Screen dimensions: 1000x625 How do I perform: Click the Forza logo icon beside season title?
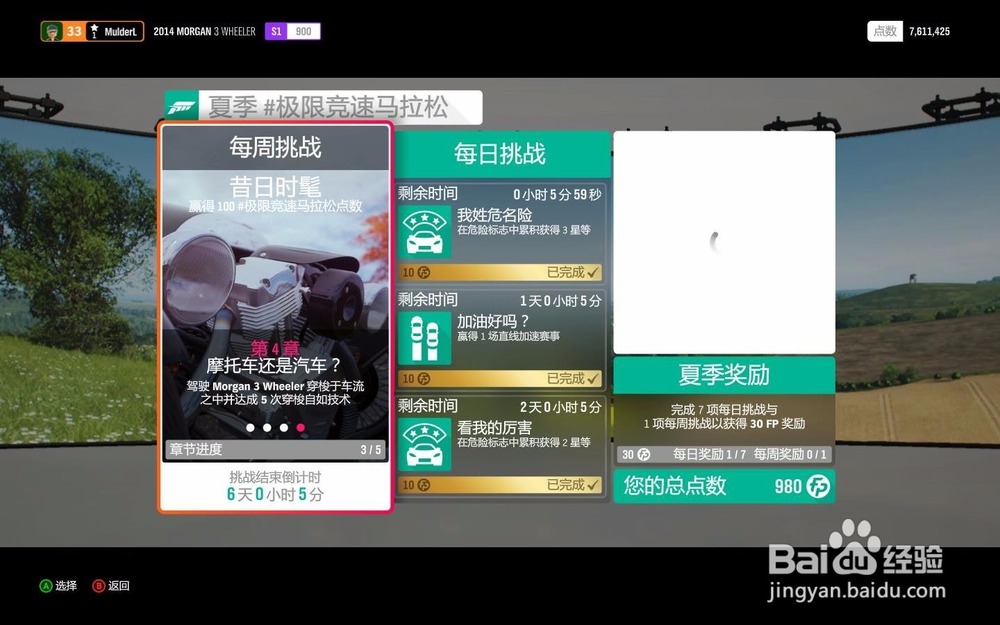coord(182,107)
